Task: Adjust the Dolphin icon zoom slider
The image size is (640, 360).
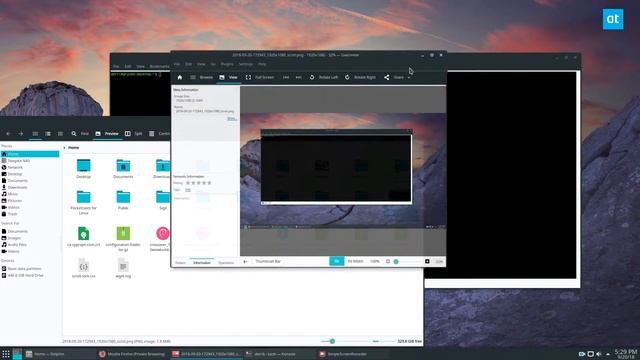Action: click(332, 341)
